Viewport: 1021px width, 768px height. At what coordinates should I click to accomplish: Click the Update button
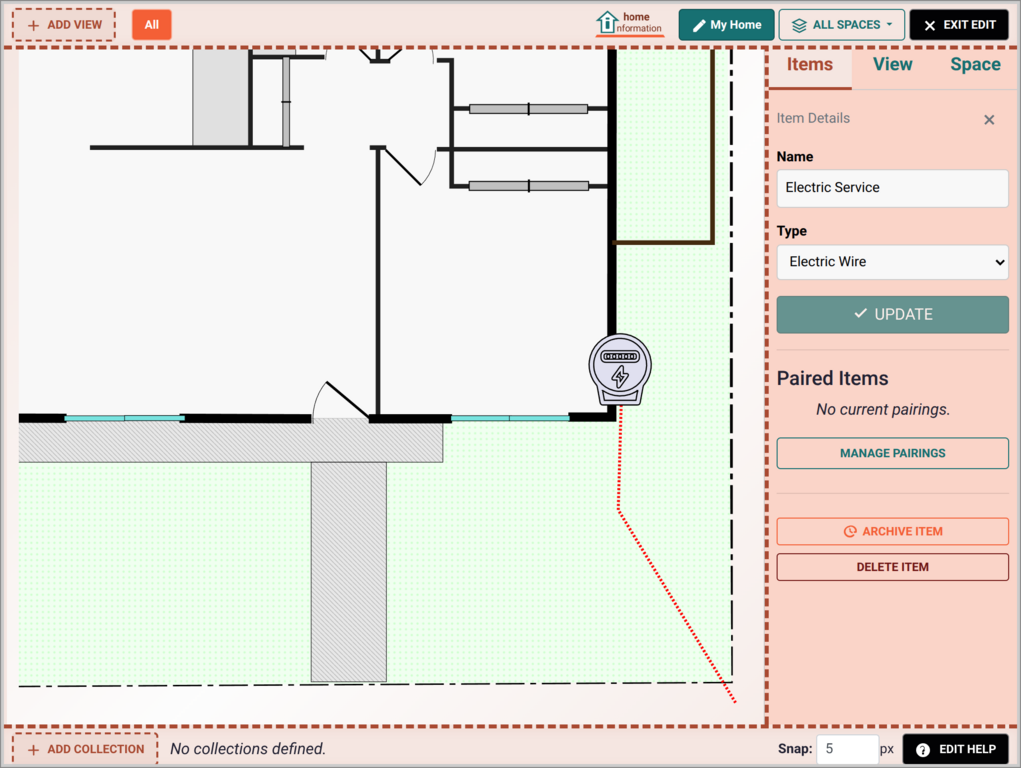(x=892, y=315)
